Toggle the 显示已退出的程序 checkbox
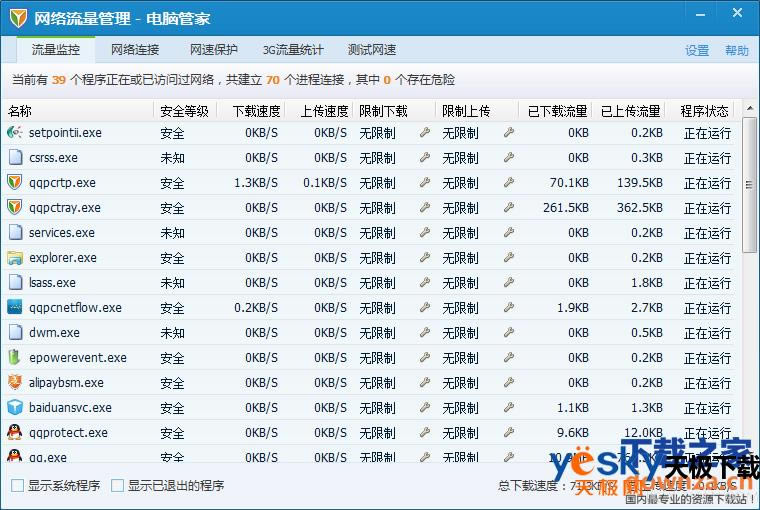The image size is (760, 510). (x=117, y=486)
